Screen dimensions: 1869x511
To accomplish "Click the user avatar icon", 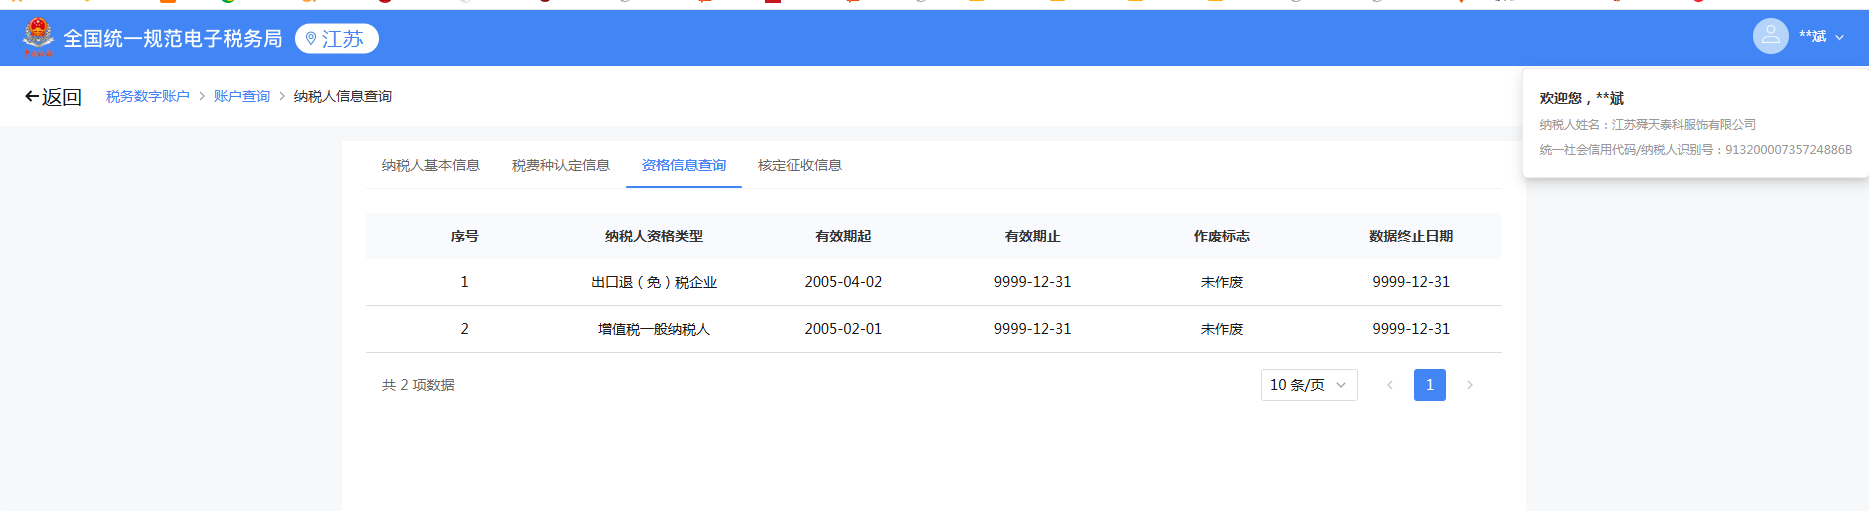I will (1770, 37).
